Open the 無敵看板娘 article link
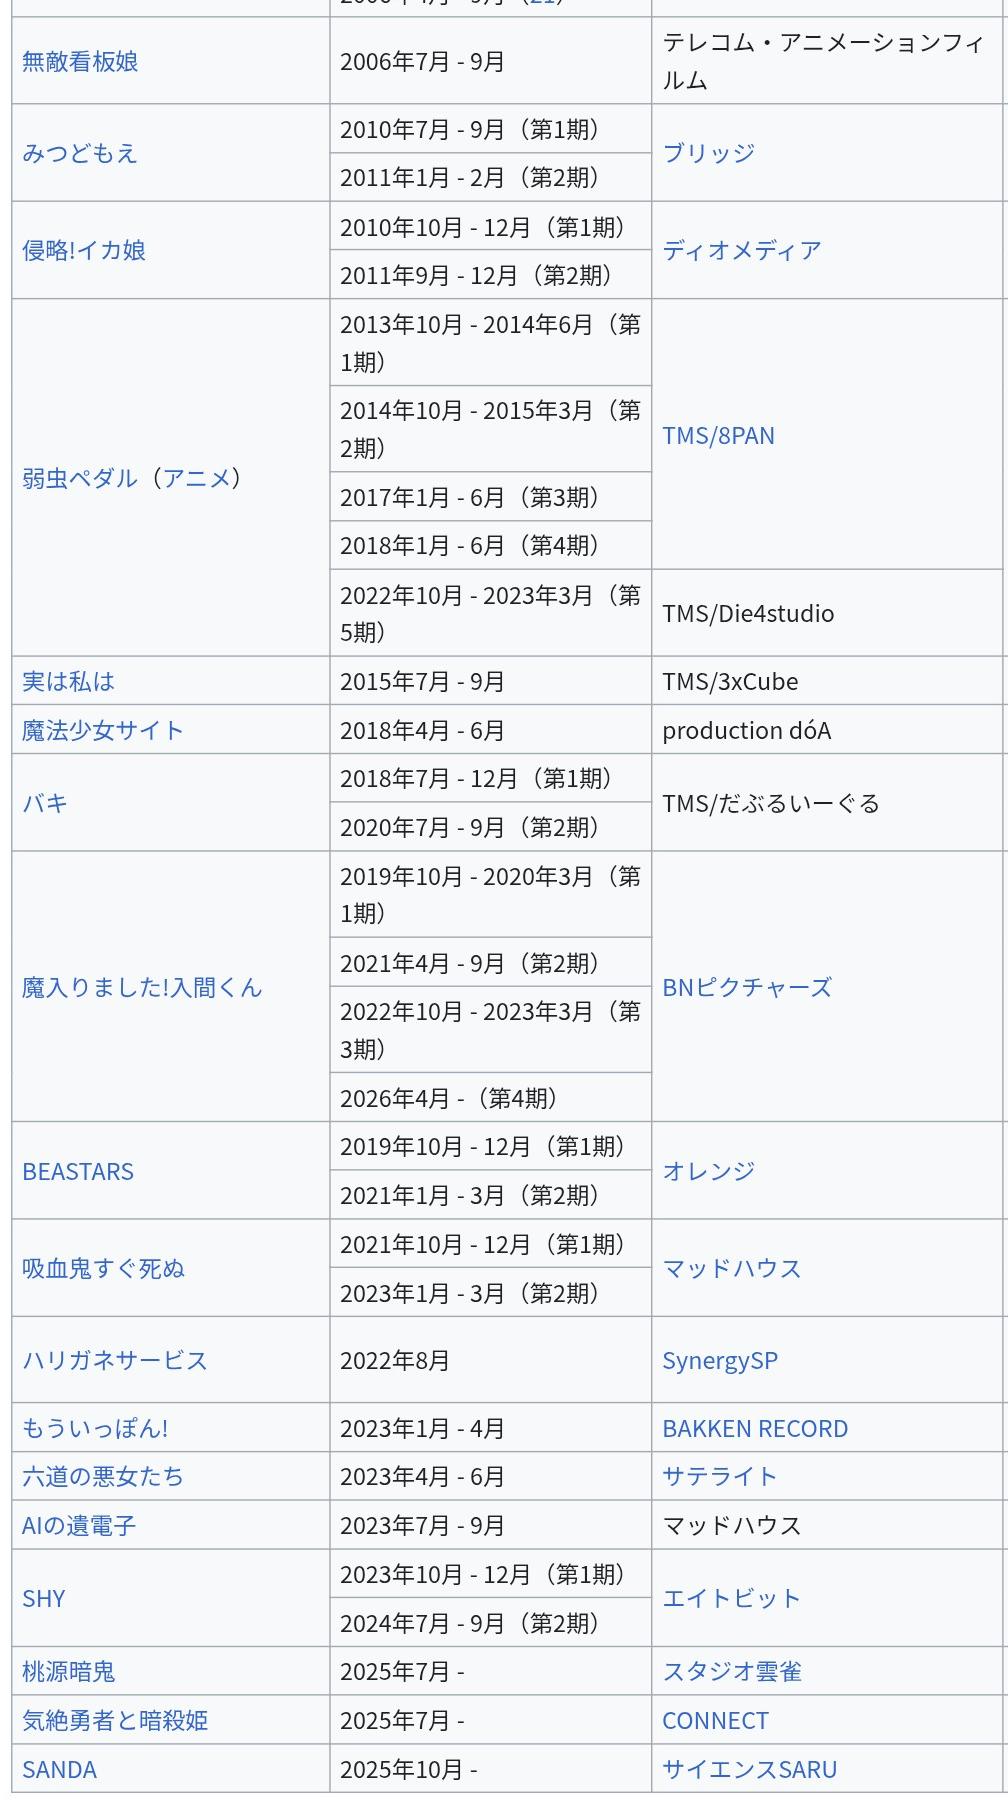 point(80,62)
